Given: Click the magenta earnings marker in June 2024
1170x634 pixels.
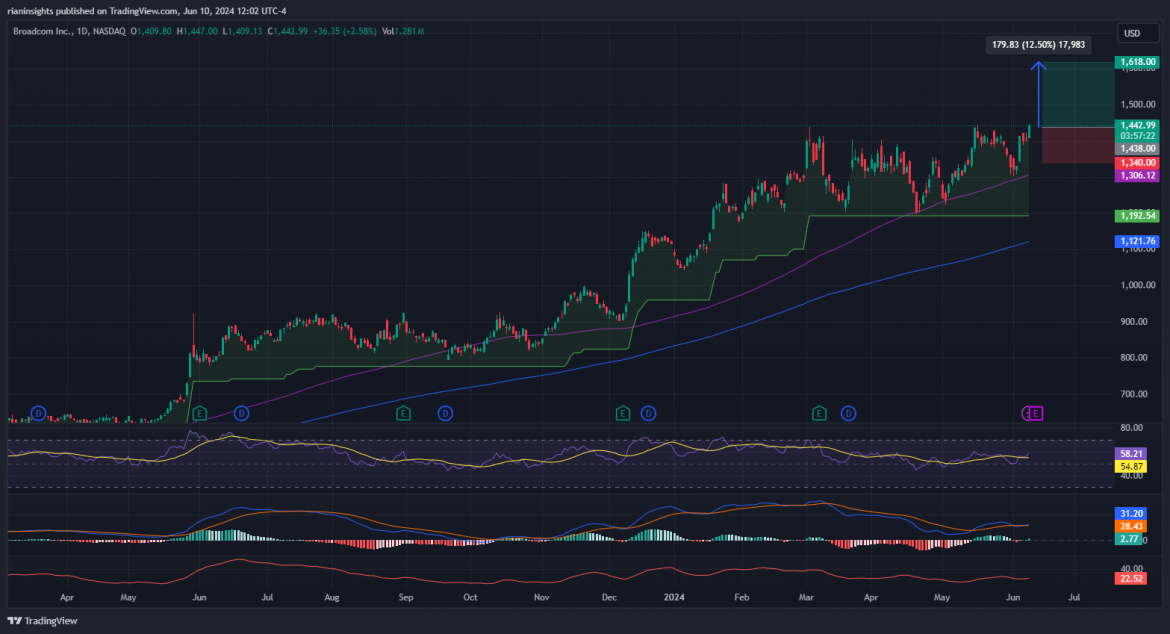Looking at the screenshot, I should pos(1036,413).
